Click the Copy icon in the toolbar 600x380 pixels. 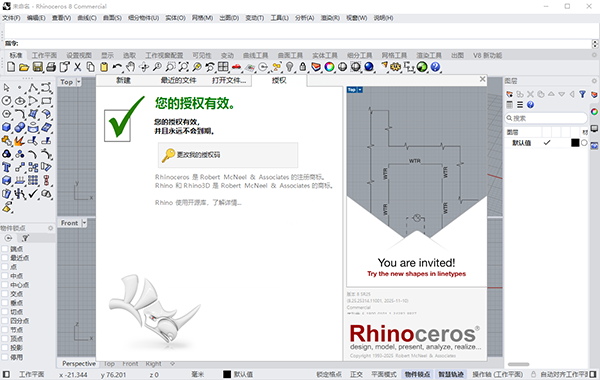pos(91,67)
